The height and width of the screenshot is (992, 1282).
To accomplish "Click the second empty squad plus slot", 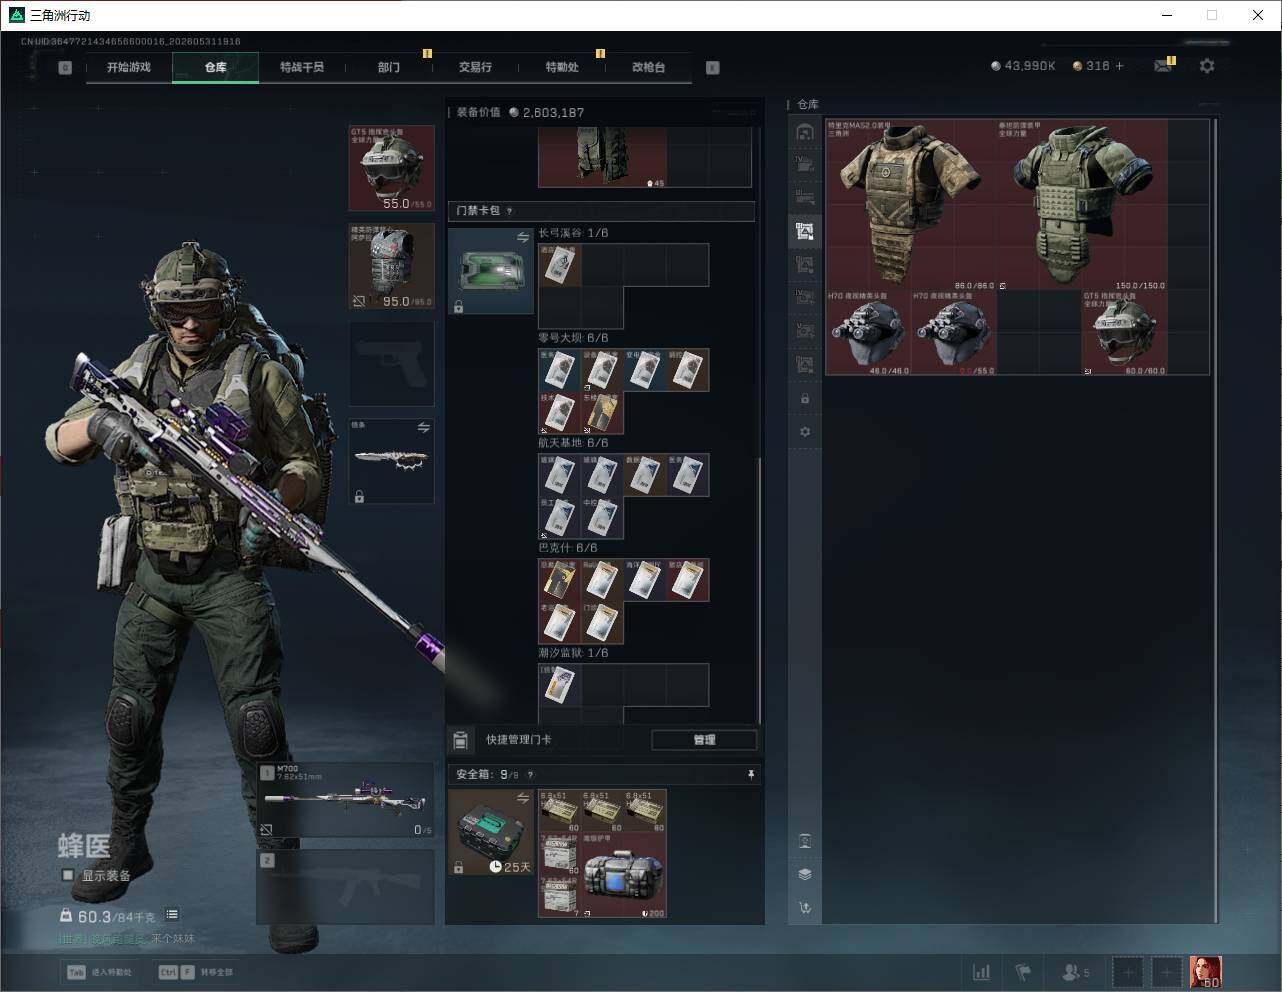I will [x=1166, y=972].
